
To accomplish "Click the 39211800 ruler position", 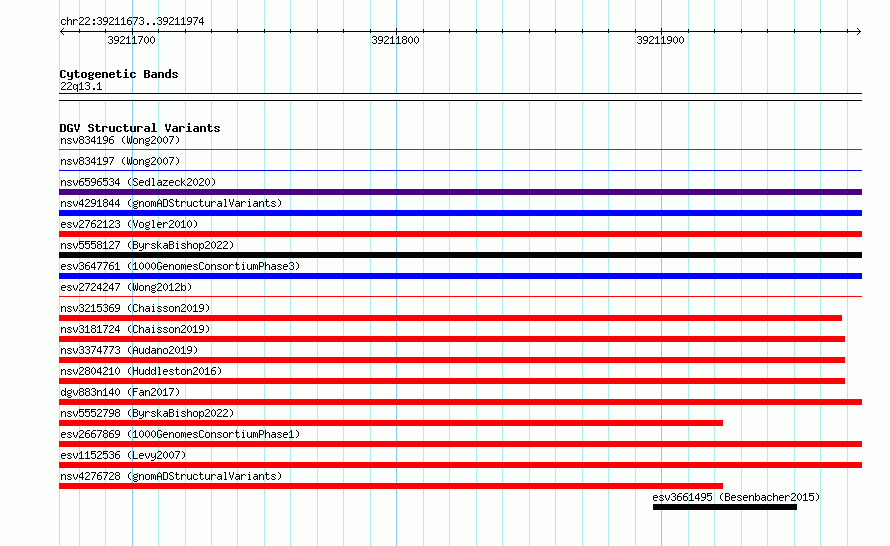I will [396, 40].
